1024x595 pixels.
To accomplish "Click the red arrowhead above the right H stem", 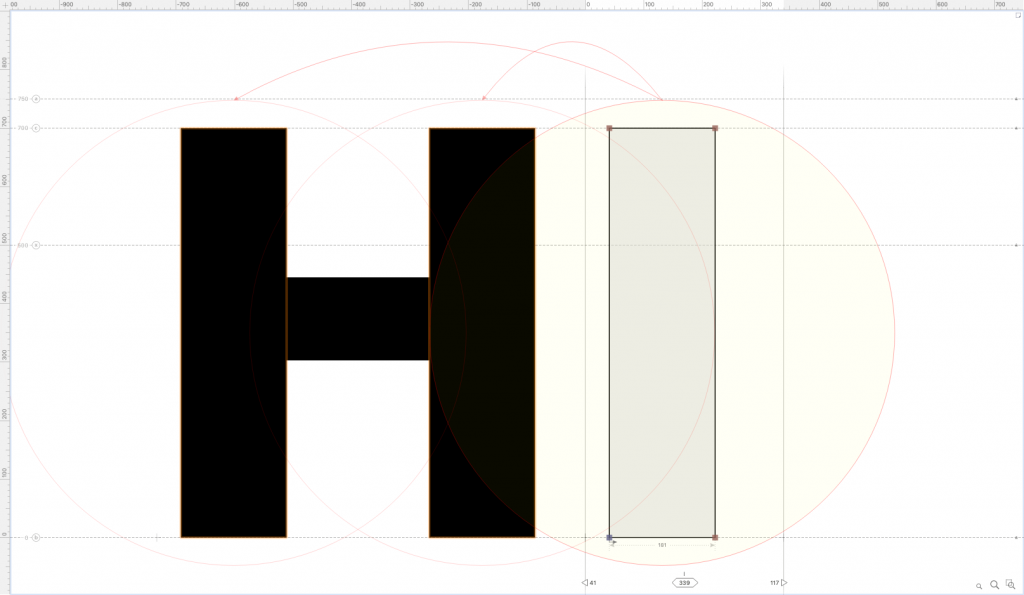I will click(x=484, y=98).
